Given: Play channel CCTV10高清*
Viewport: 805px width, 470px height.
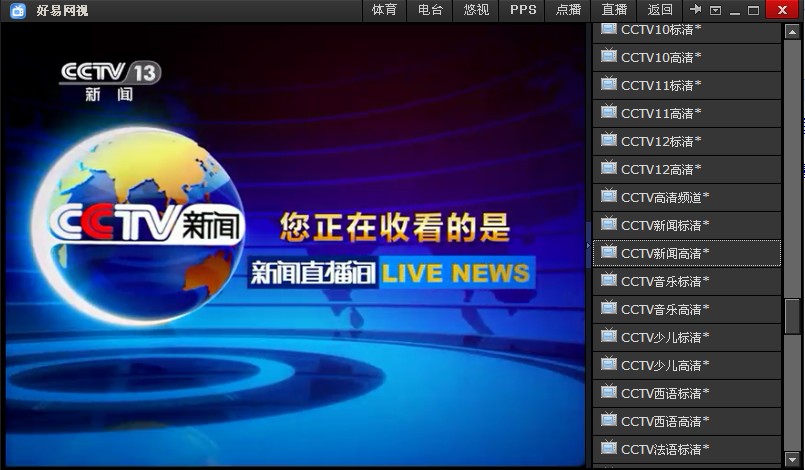Looking at the screenshot, I should click(x=687, y=58).
